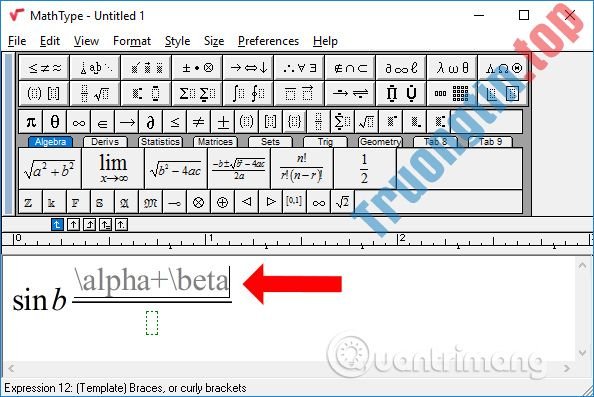
Task: Open the logical symbols palette (∴ ∀ ∃)
Action: (299, 68)
